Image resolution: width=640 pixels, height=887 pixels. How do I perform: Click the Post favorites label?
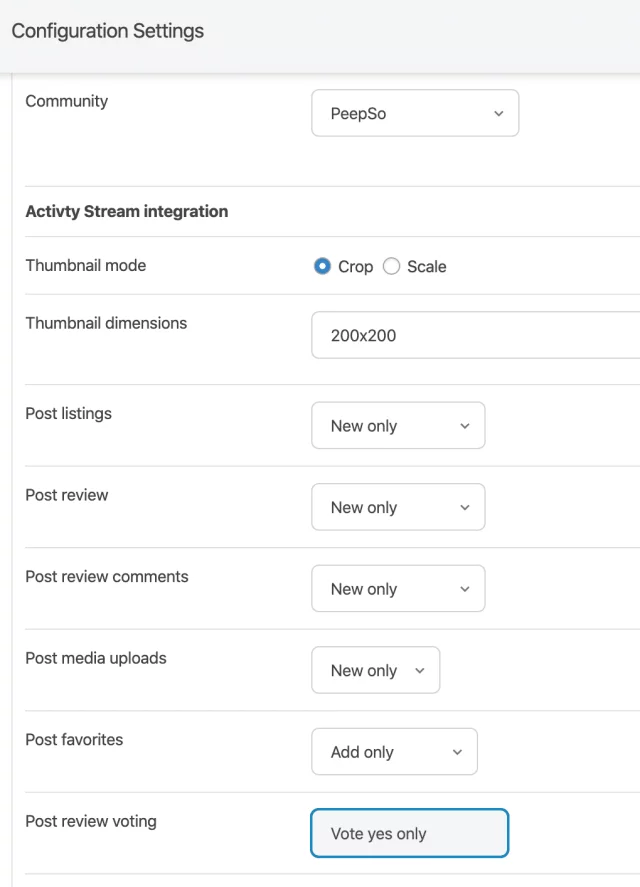(74, 740)
